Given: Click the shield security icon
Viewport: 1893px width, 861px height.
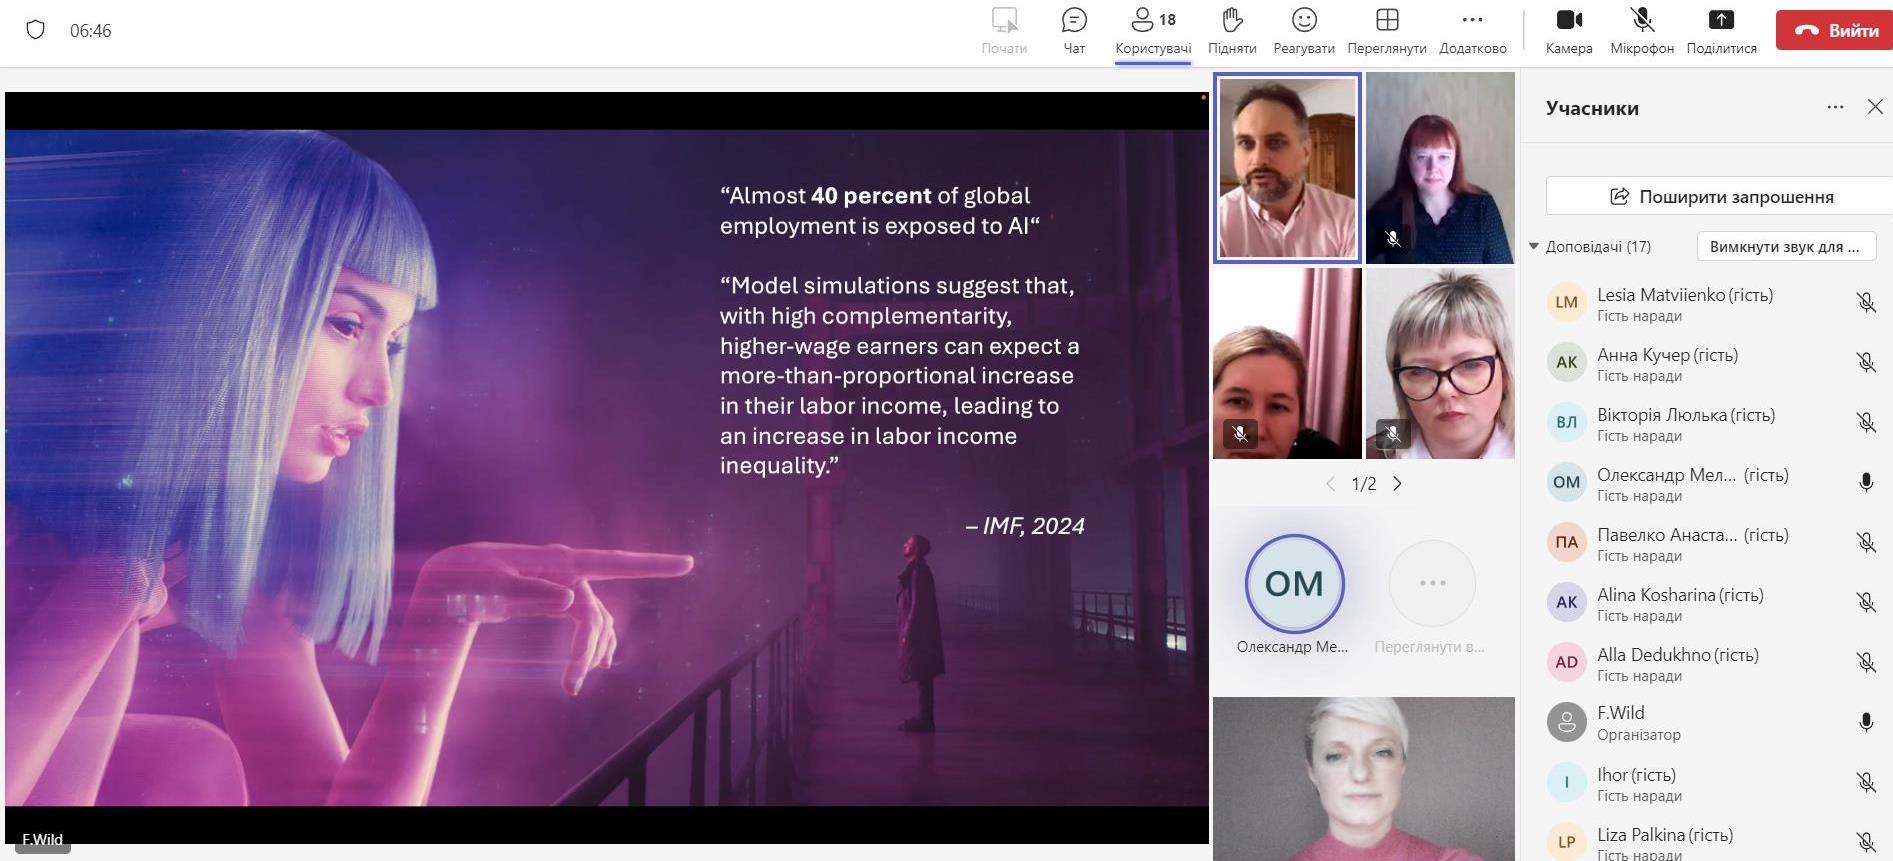Looking at the screenshot, I should click(x=35, y=30).
